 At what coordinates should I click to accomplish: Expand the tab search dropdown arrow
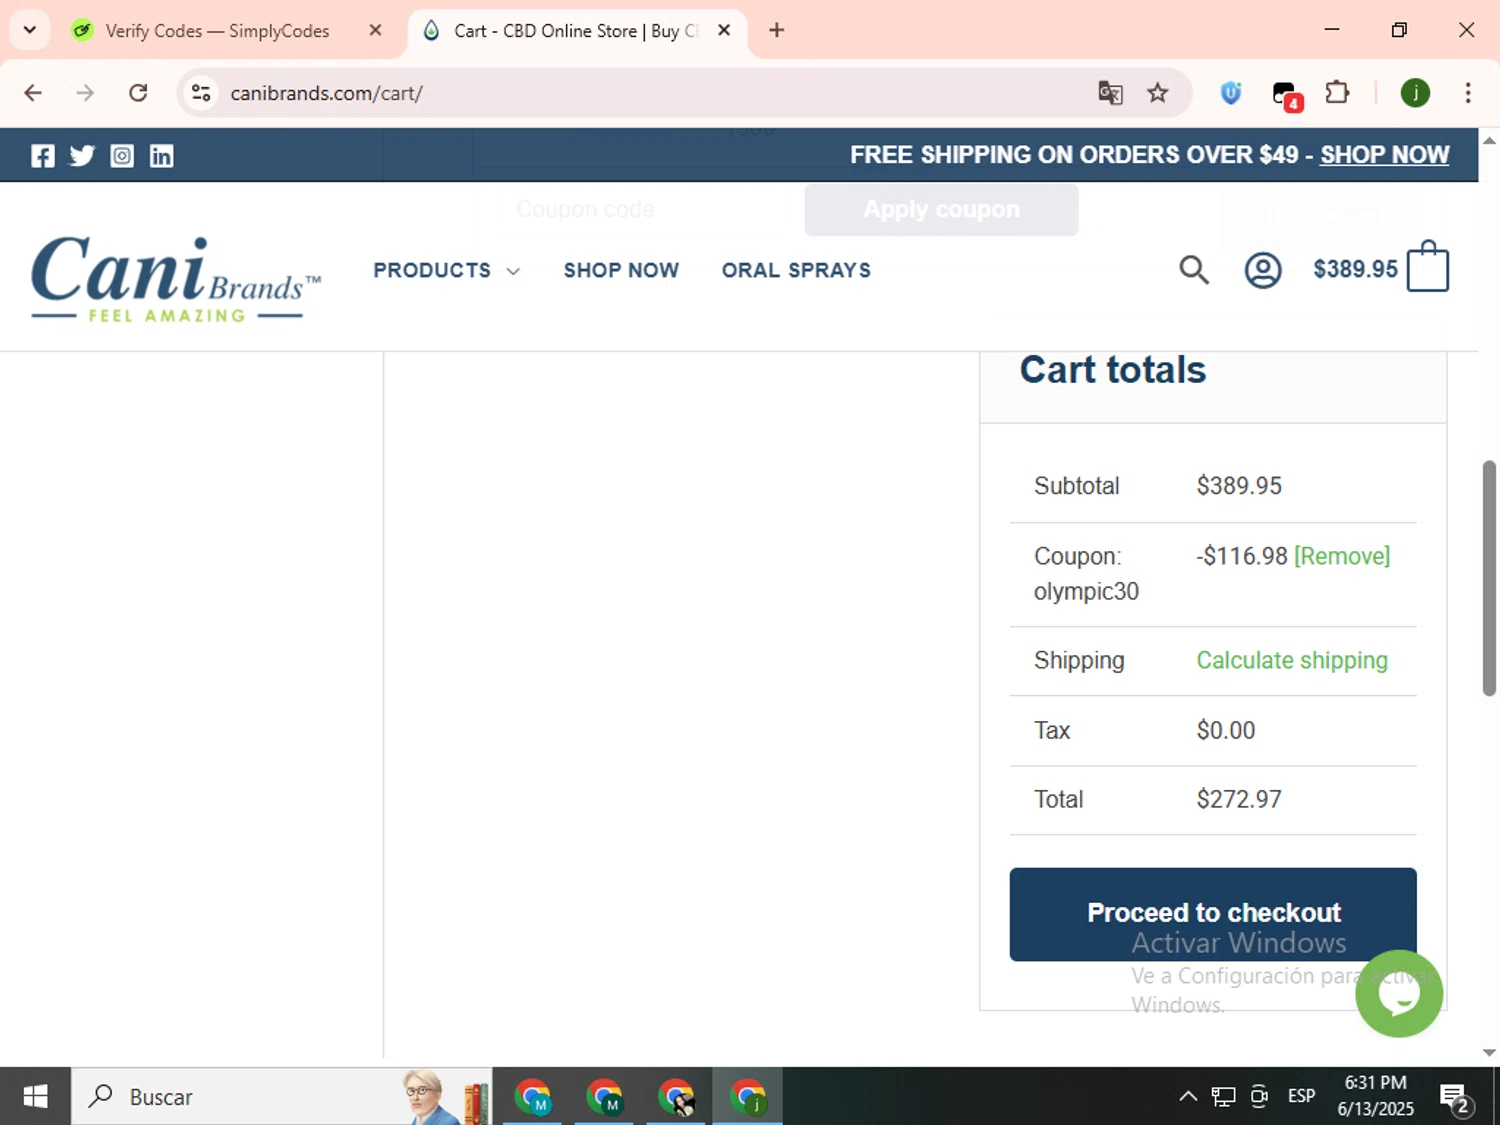(x=30, y=30)
